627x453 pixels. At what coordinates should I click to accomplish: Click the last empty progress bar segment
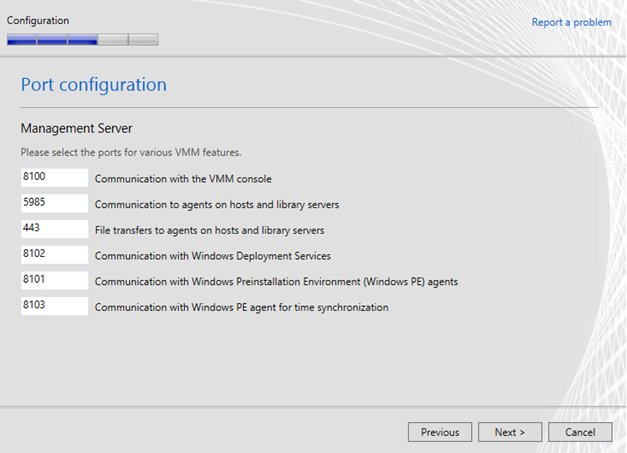click(143, 40)
